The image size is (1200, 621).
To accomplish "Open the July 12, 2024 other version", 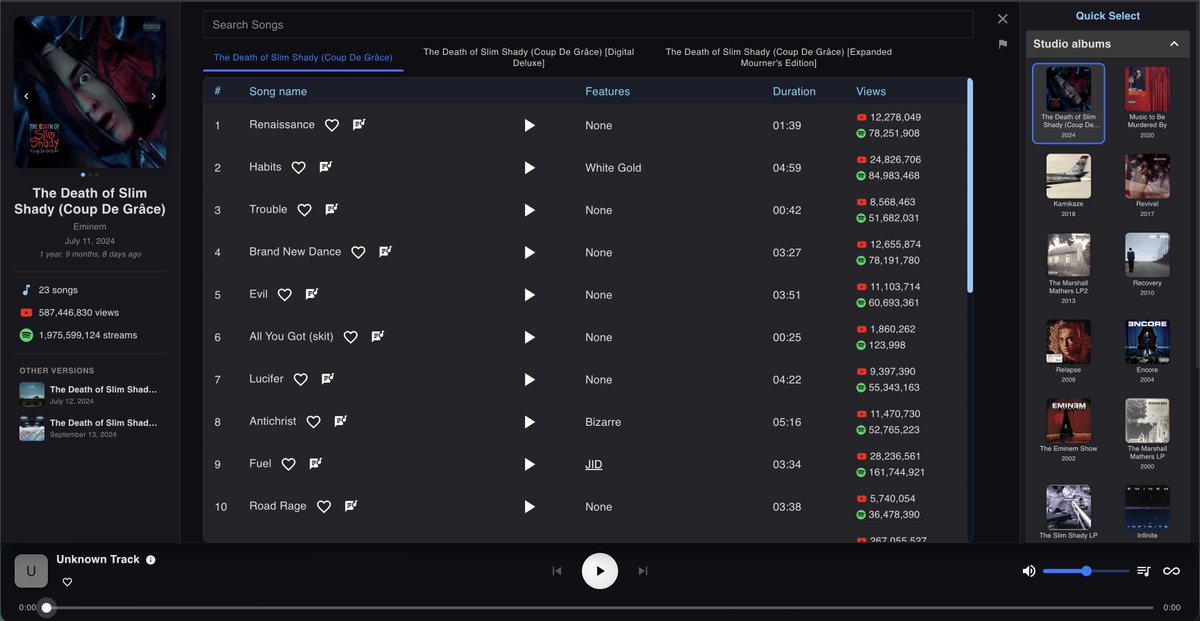I will tap(90, 394).
